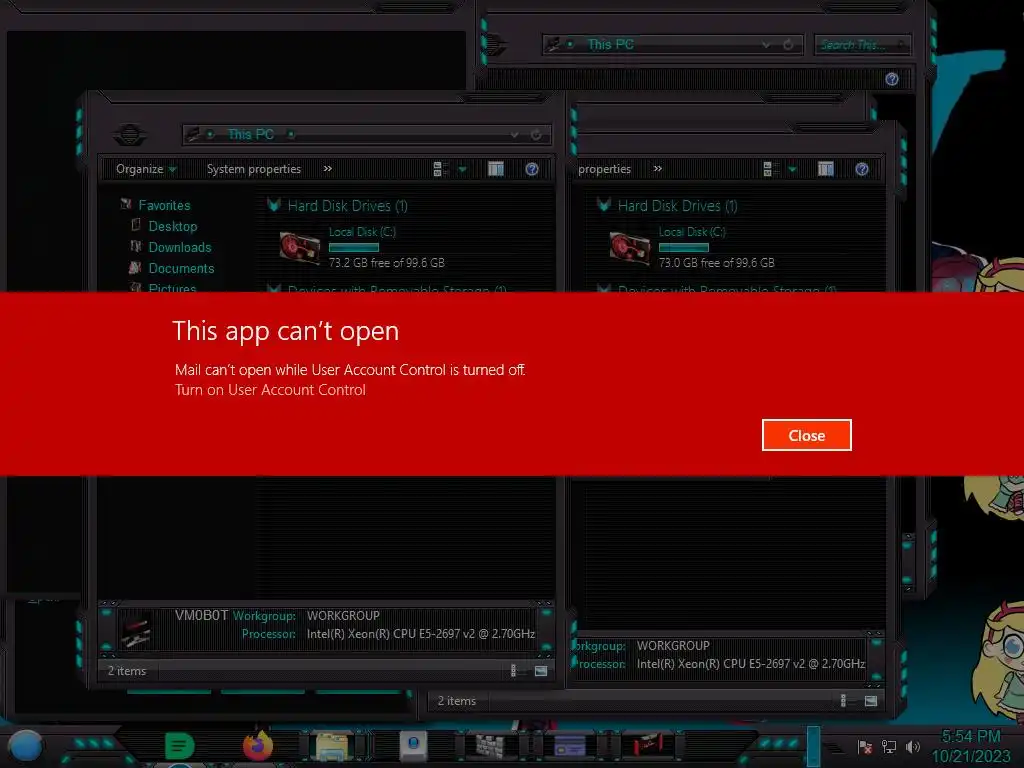The image size is (1024, 768).
Task: Close the 'This app can't open' dialog
Action: tap(807, 435)
